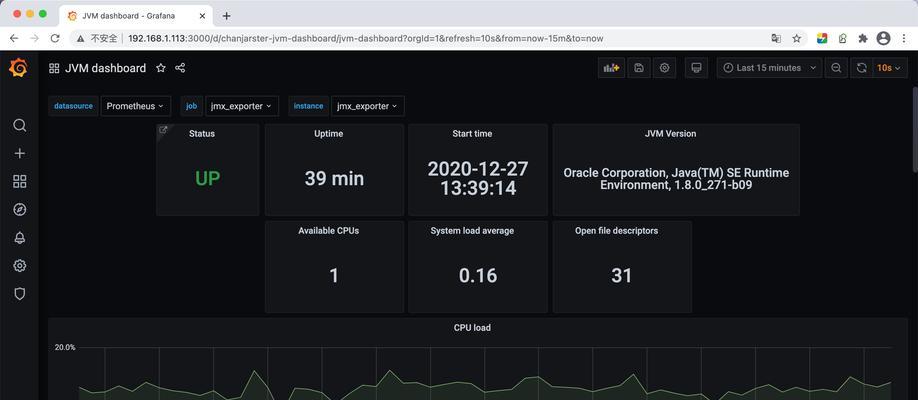The height and width of the screenshot is (400, 918).
Task: Click the Add panel icon
Action: [x=611, y=68]
